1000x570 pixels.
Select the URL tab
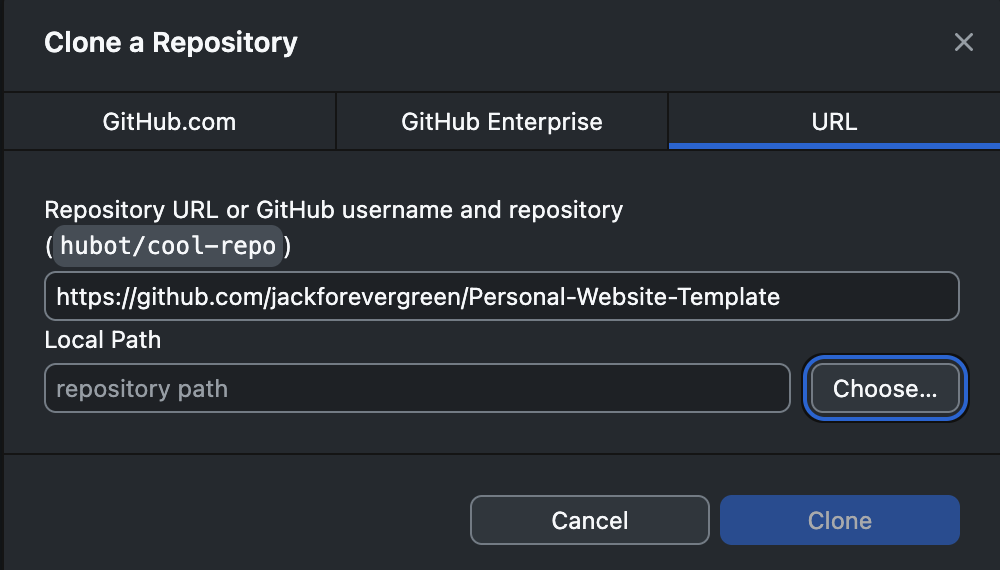[x=834, y=122]
